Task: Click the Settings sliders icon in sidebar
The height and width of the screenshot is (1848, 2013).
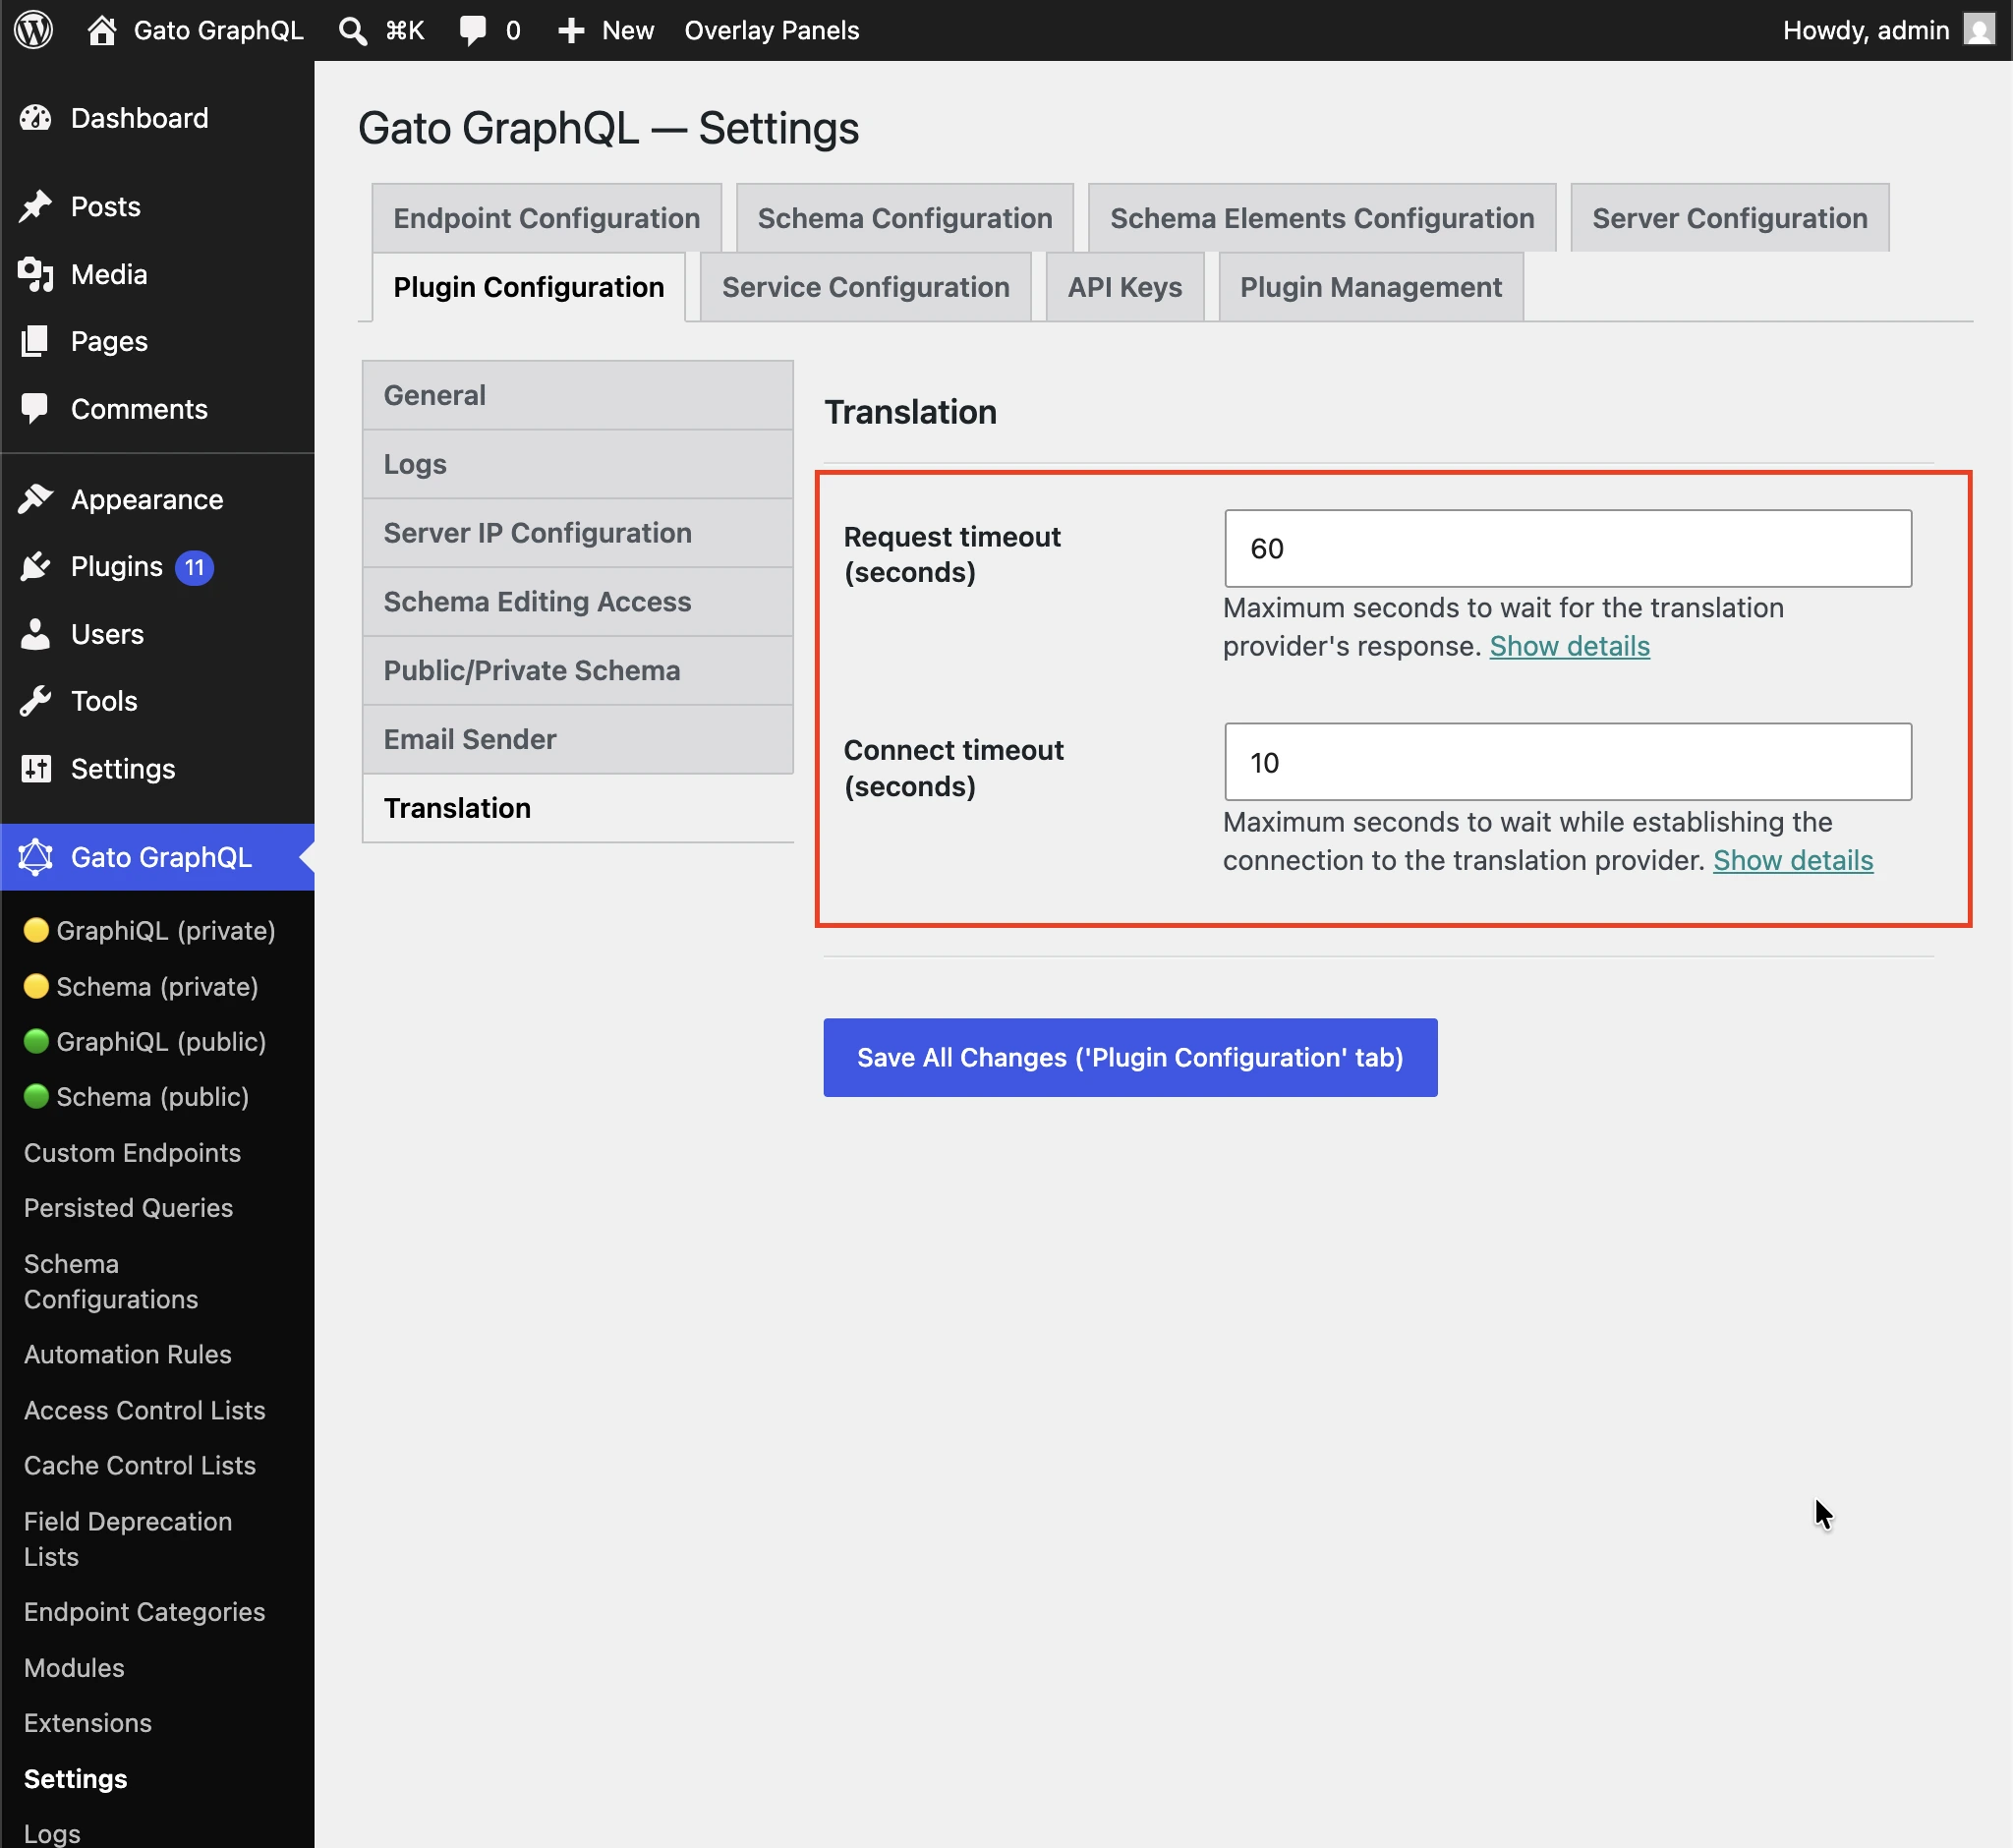Action: pyautogui.click(x=36, y=768)
